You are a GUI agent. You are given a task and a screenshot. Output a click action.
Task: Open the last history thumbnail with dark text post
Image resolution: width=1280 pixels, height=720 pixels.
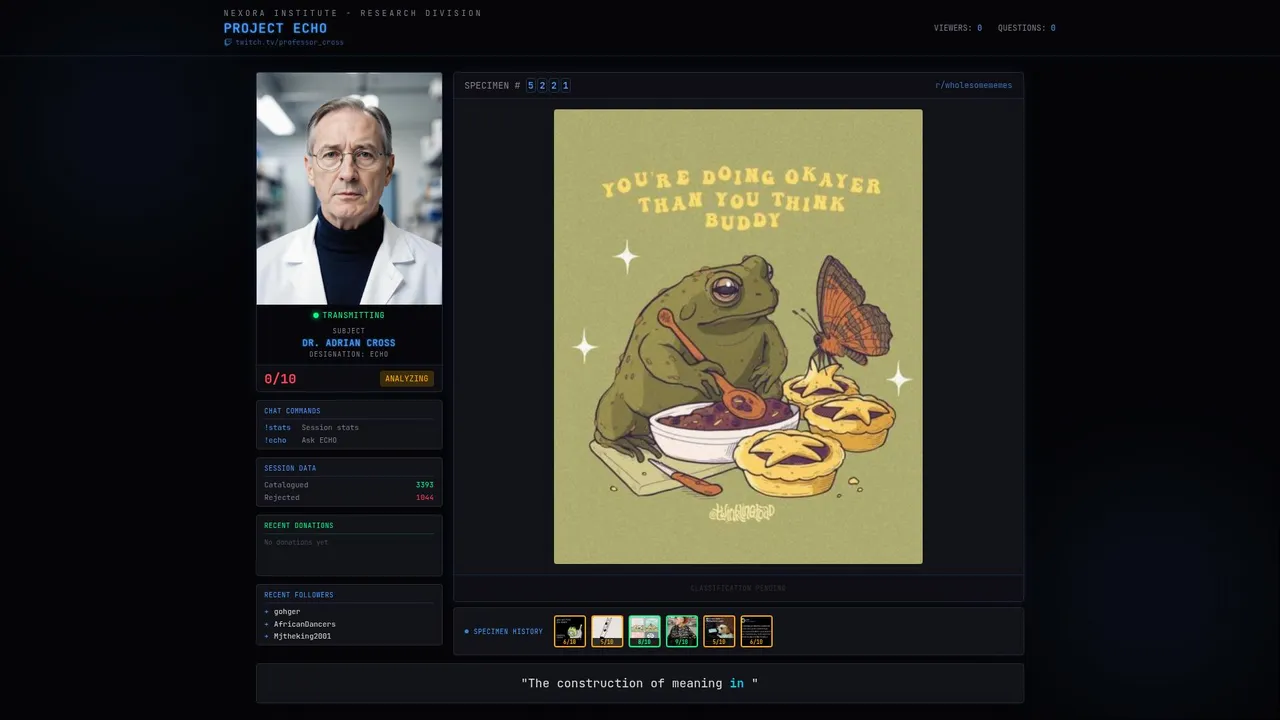pyautogui.click(x=756, y=631)
